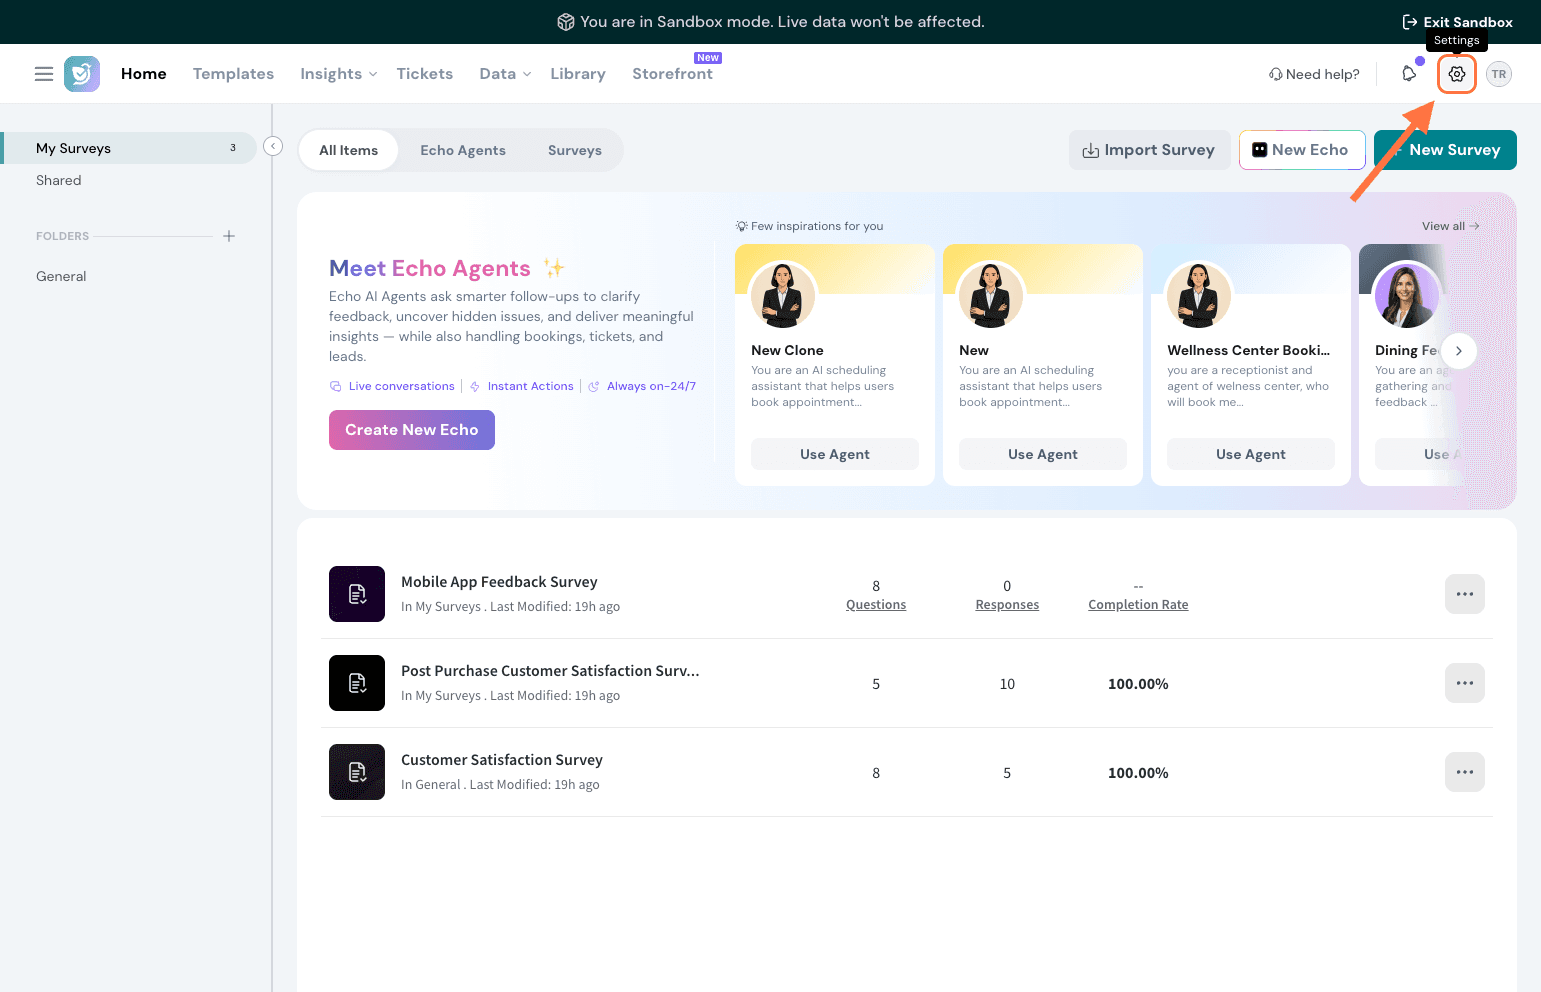Image resolution: width=1541 pixels, height=992 pixels.
Task: Click the hamburger menu icon
Action: pos(44,74)
